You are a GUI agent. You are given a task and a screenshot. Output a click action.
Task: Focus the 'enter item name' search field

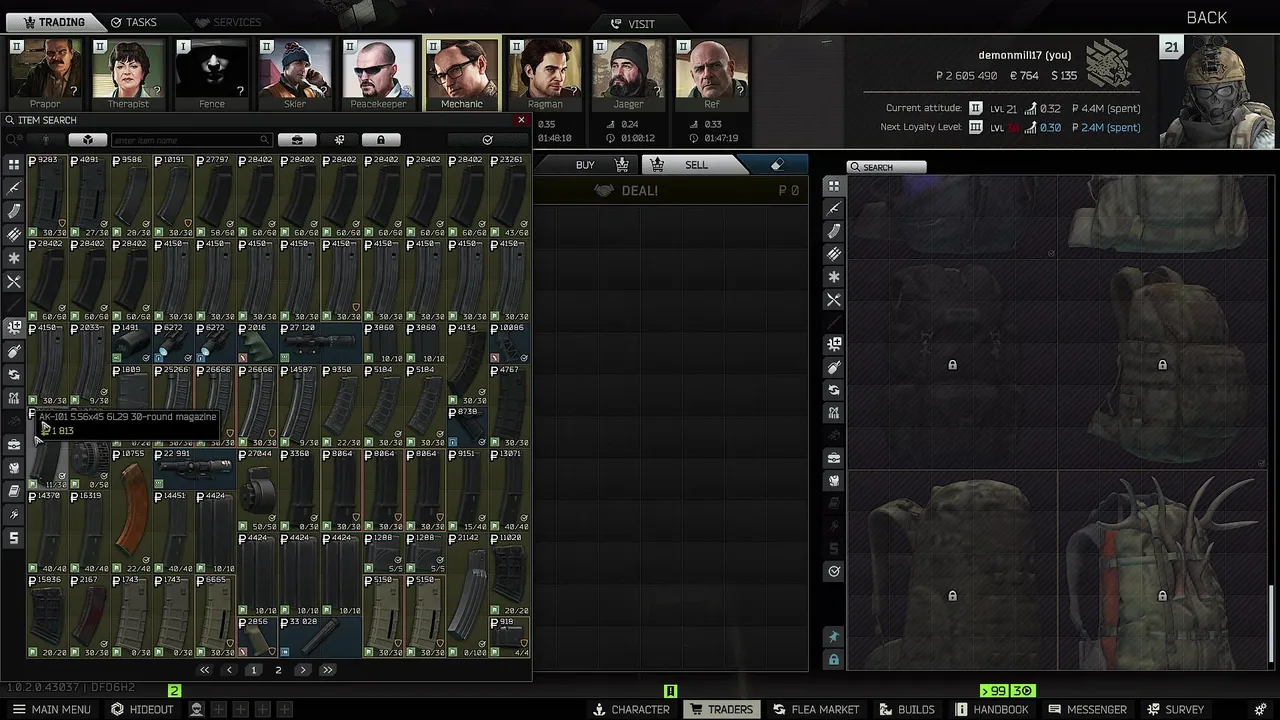pyautogui.click(x=191, y=140)
